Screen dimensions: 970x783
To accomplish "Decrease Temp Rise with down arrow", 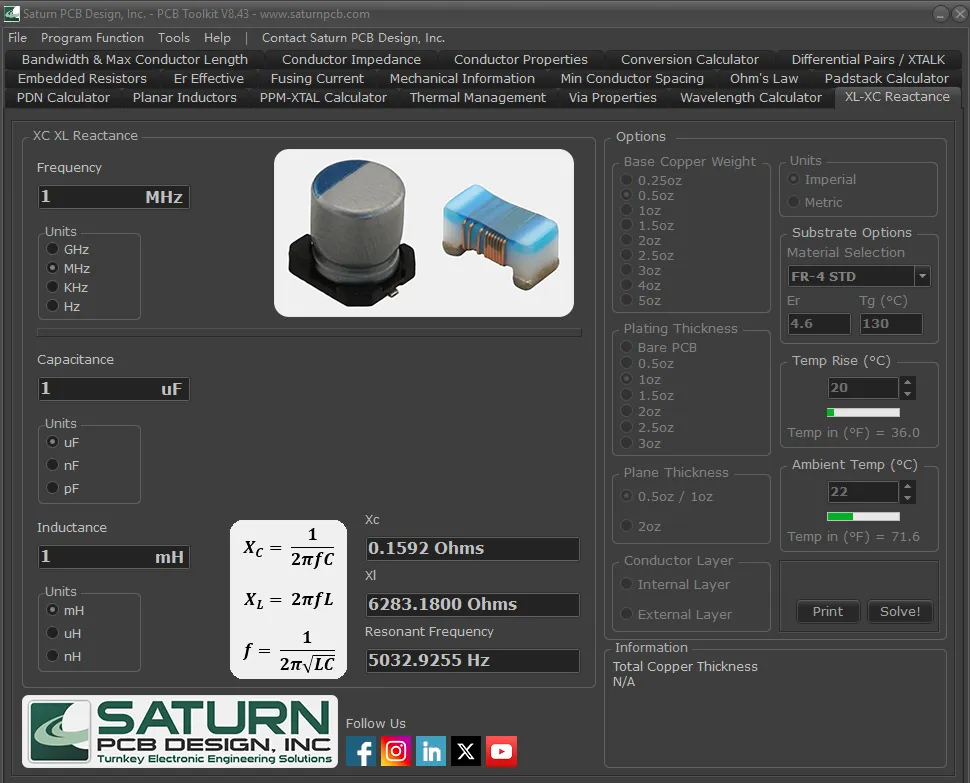I will coord(908,394).
